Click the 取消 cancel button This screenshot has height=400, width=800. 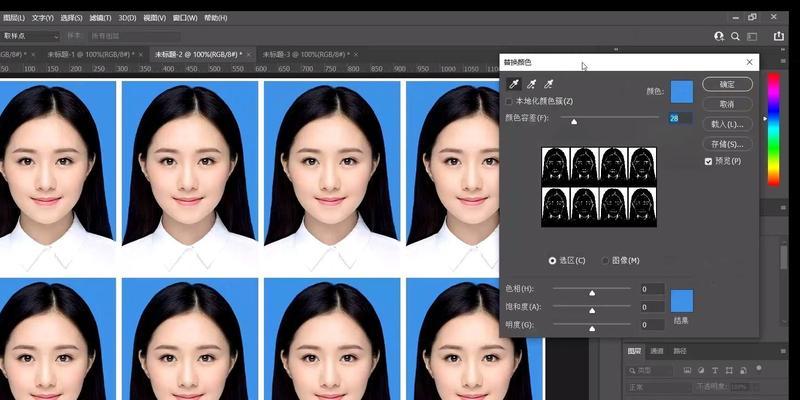click(727, 104)
